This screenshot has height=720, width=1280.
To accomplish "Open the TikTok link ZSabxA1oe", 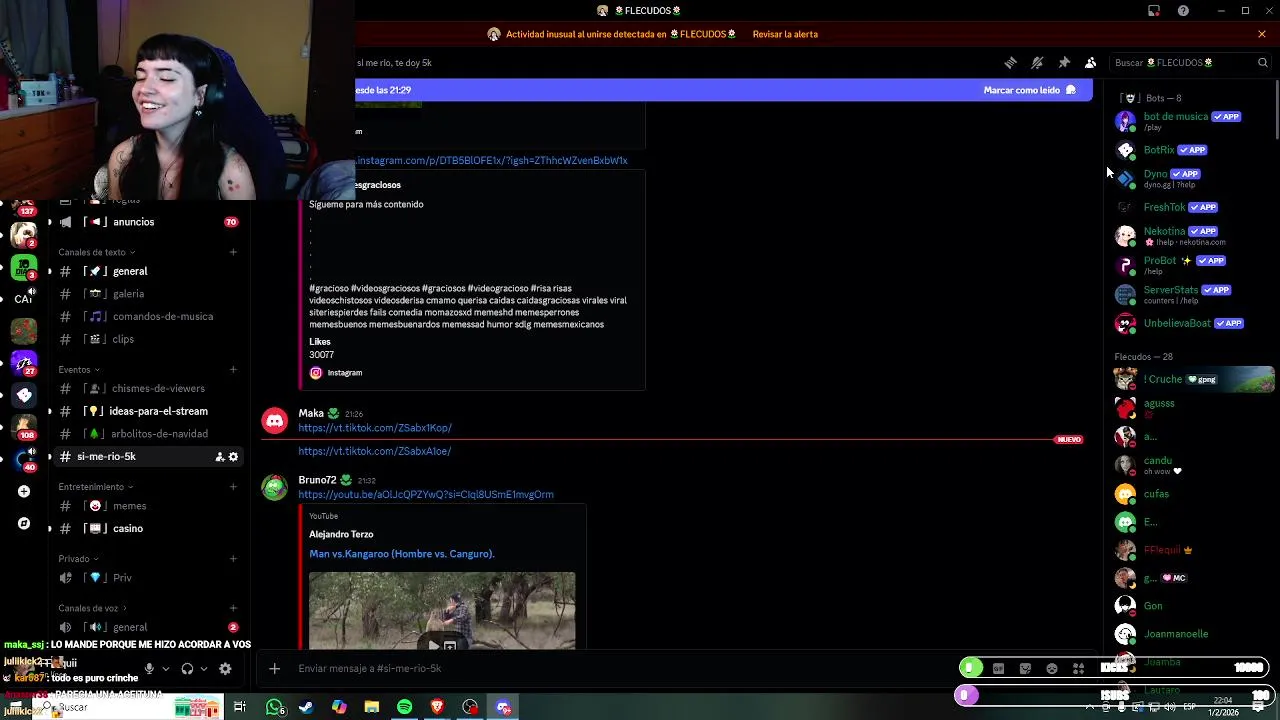I will pyautogui.click(x=374, y=451).
